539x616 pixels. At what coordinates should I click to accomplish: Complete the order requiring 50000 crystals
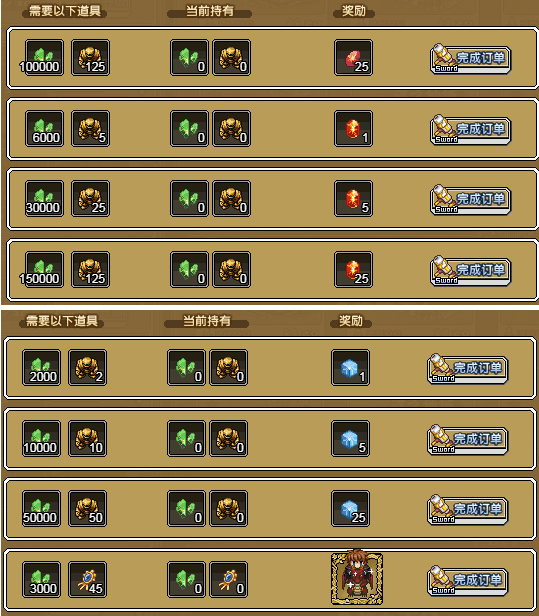point(468,510)
